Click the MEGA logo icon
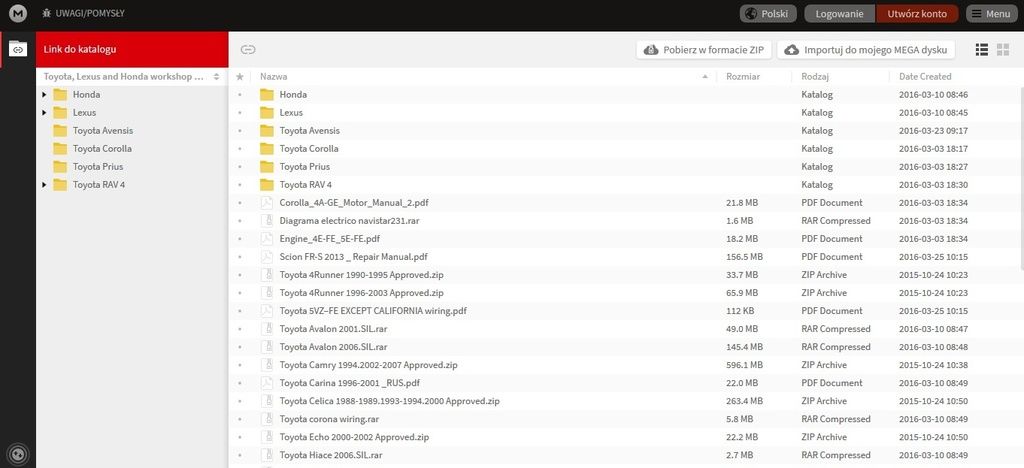This screenshot has height=468, width=1024. click(18, 14)
